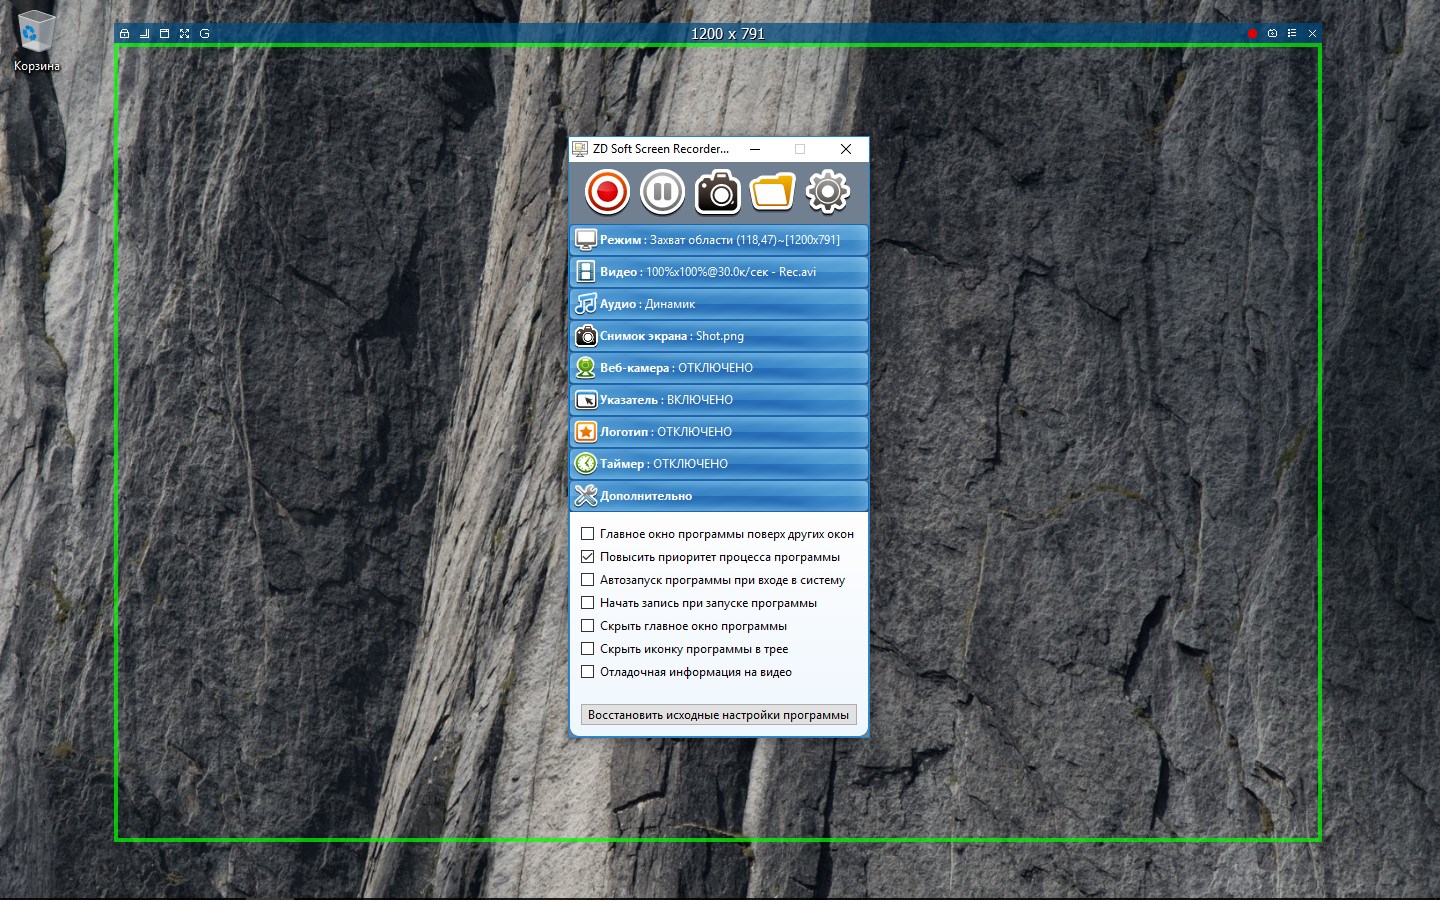
Task: Click the fullscreen arrows icon on capture bar
Action: tap(184, 34)
